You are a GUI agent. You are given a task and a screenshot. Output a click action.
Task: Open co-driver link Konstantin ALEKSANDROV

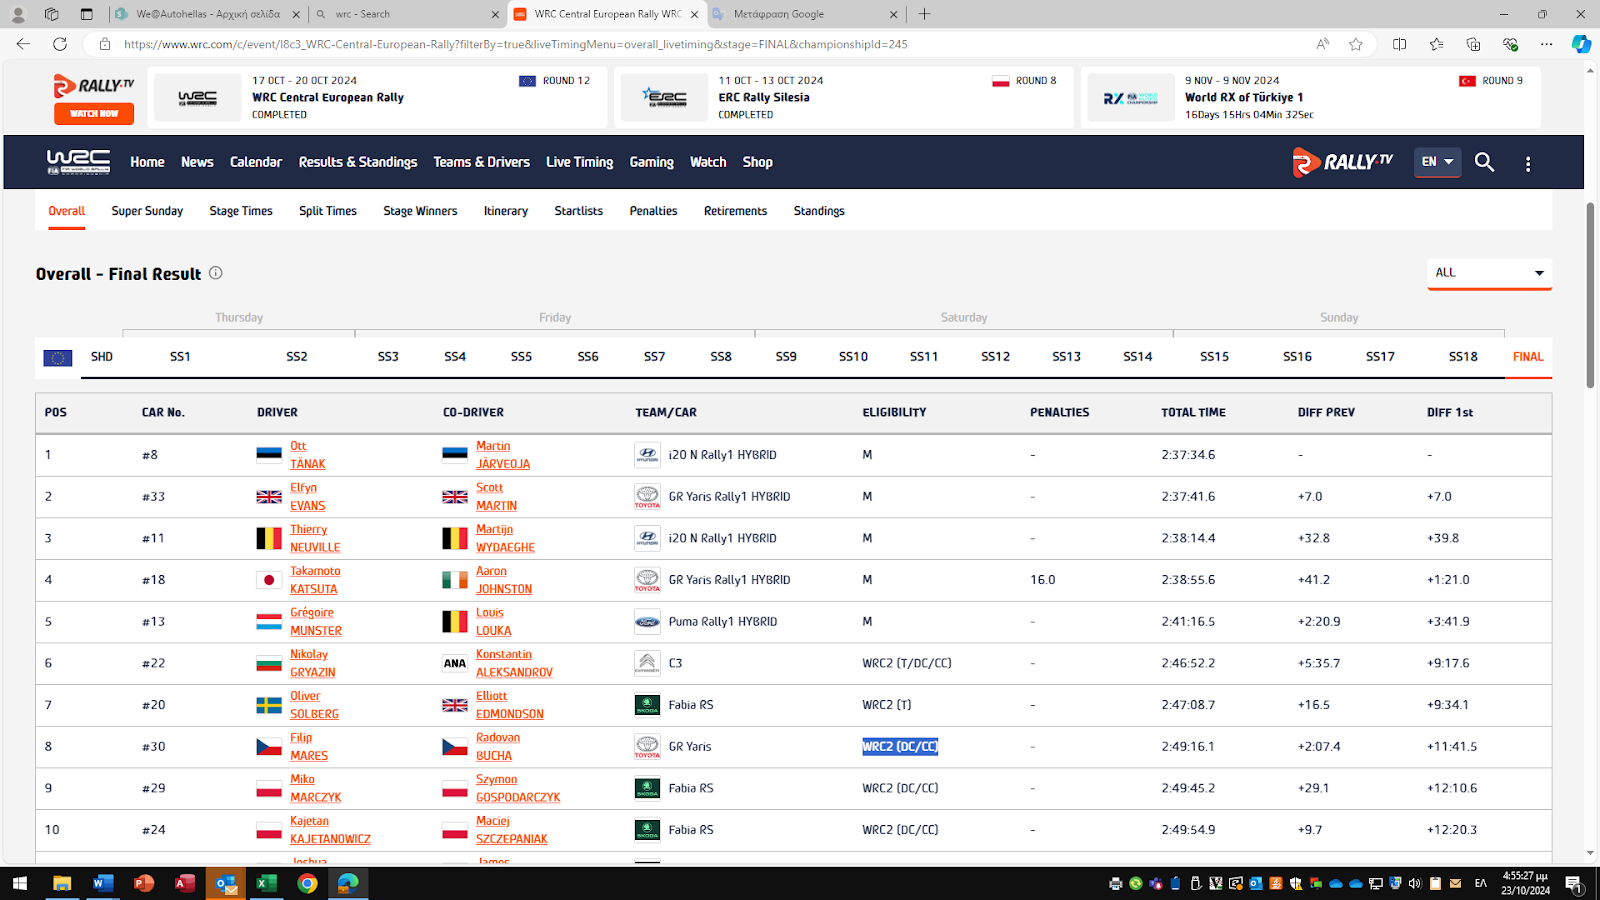point(514,664)
